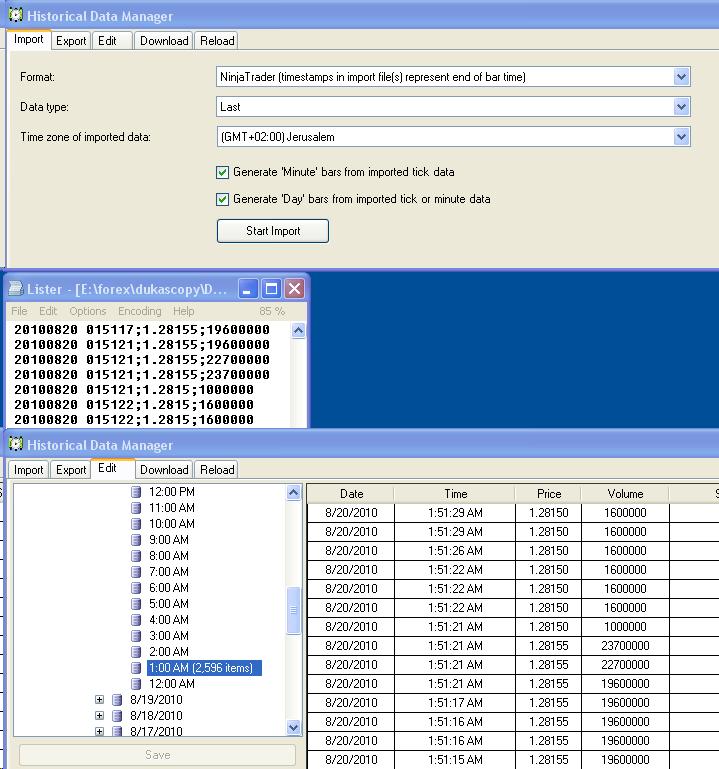This screenshot has height=769, width=719.
Task: Click the Price column header
Action: 548,494
